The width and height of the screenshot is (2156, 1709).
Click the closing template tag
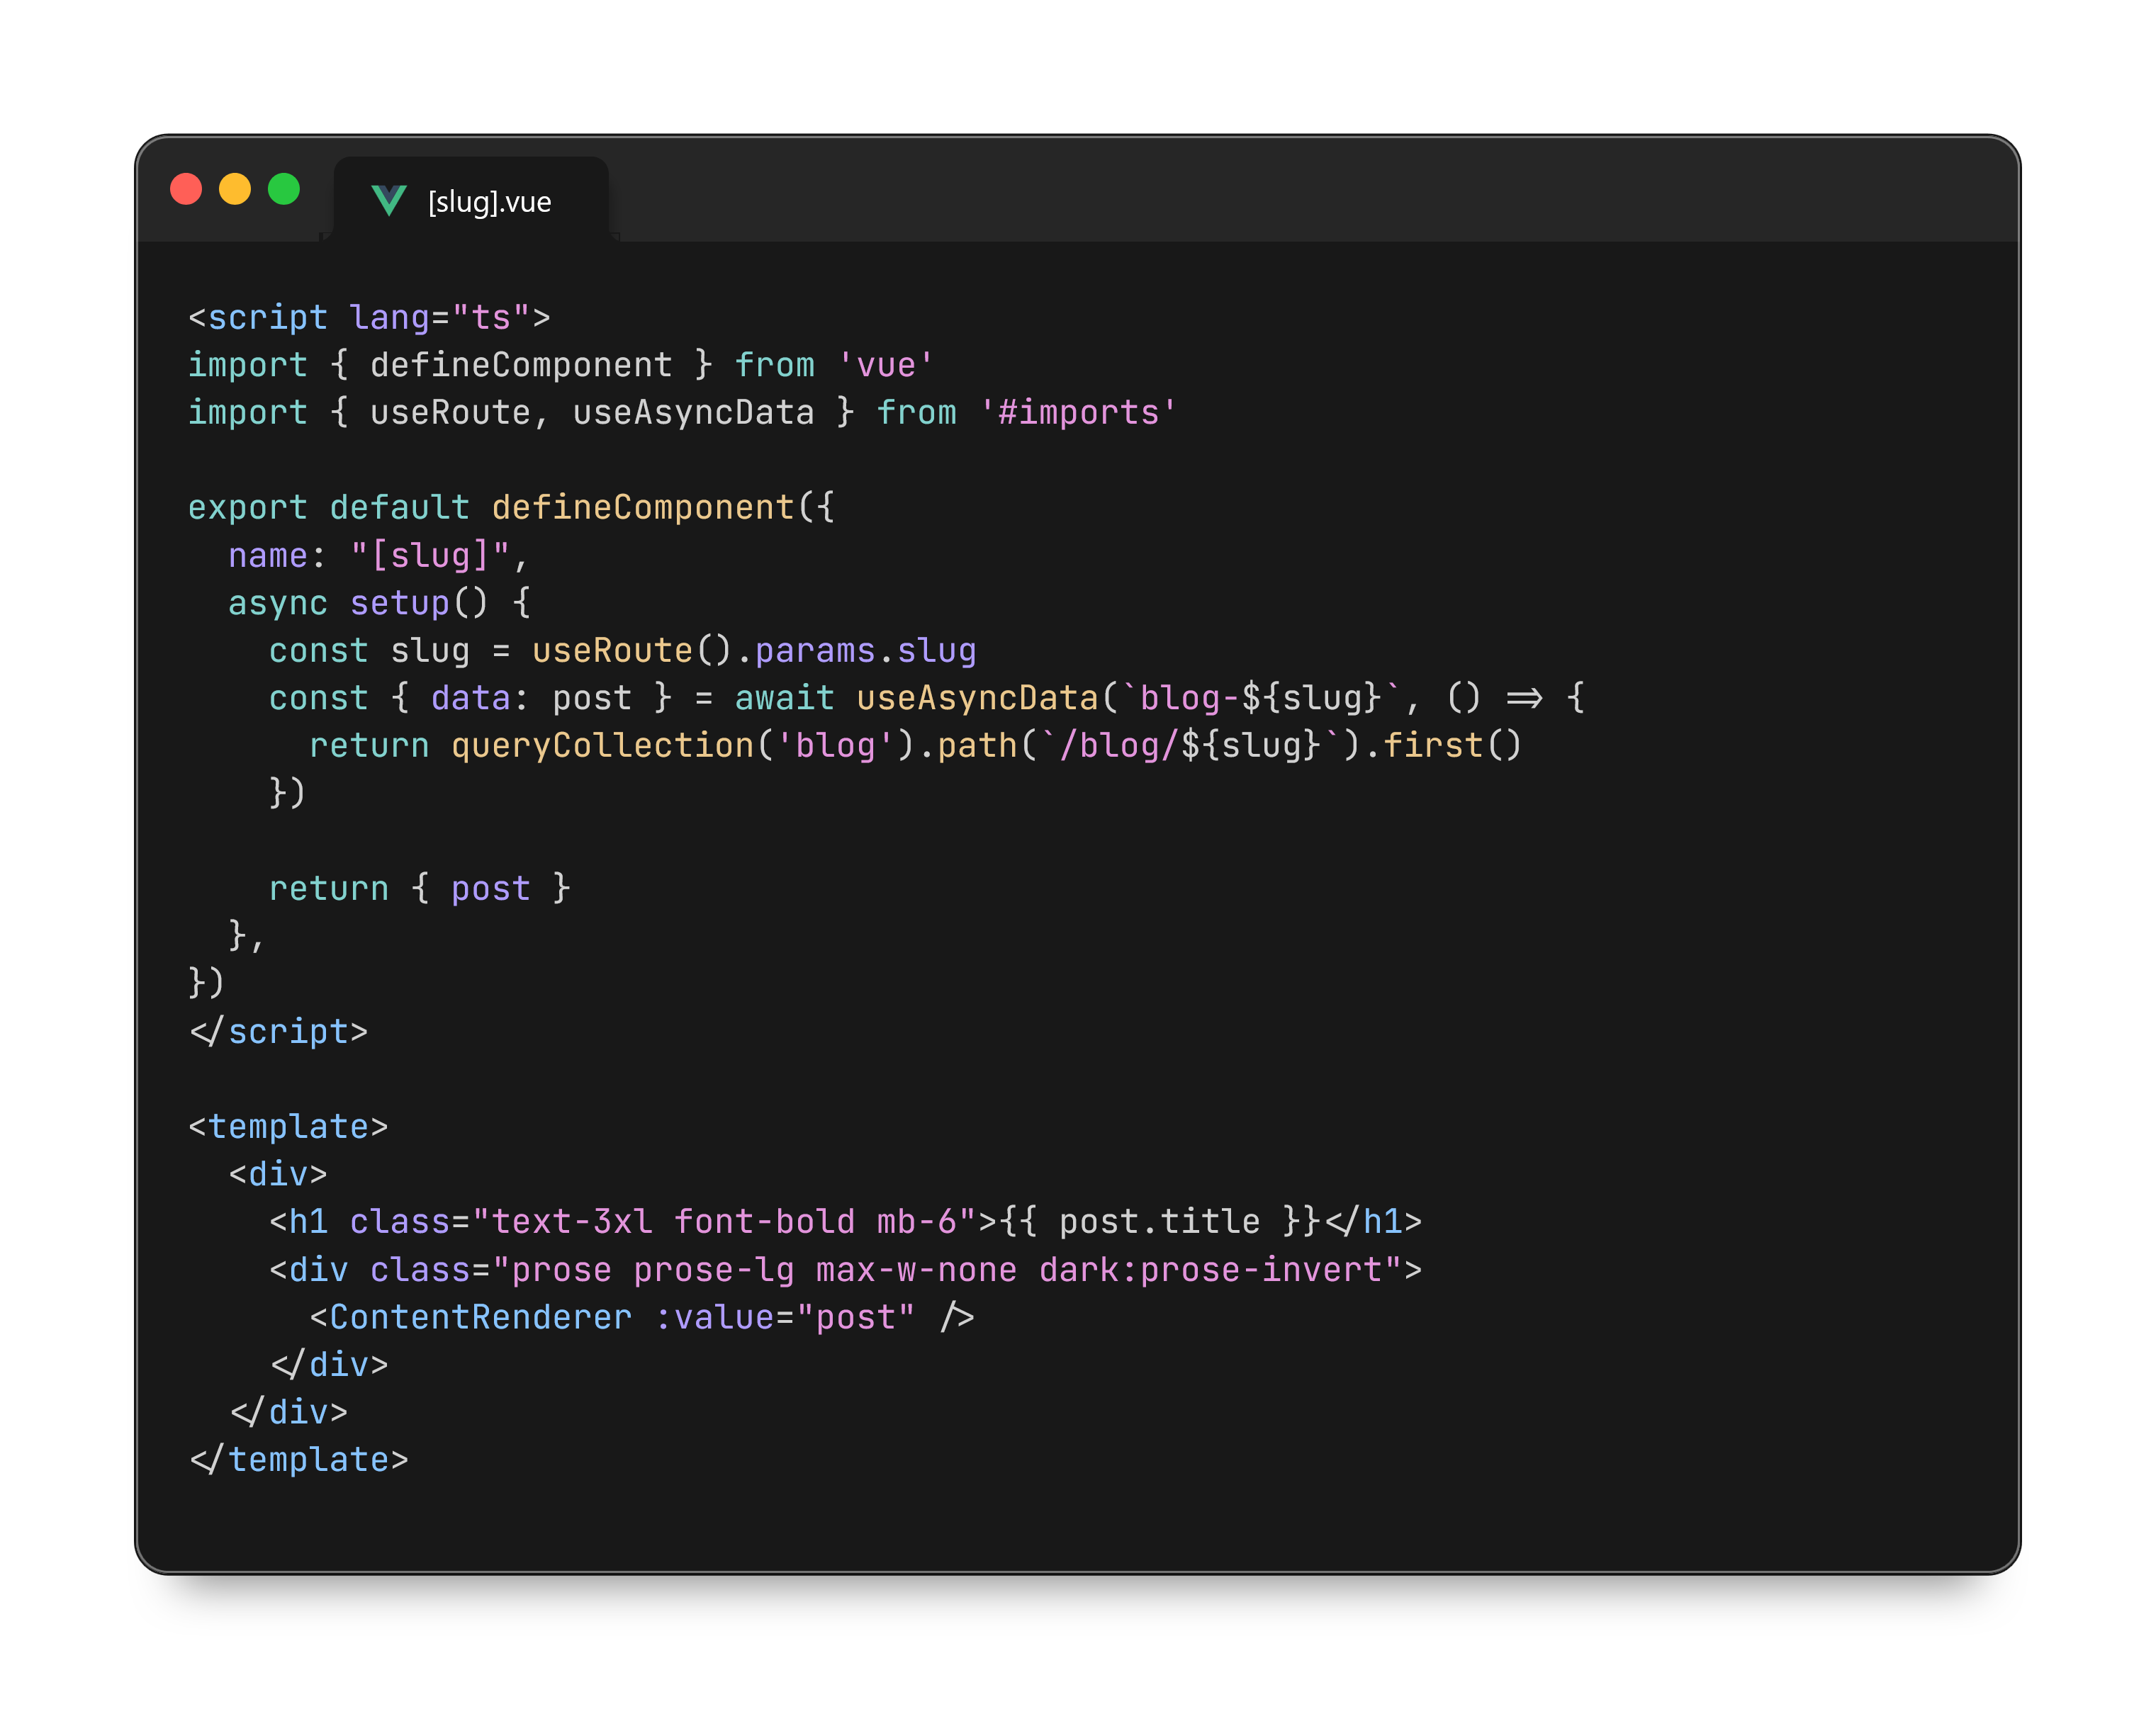(x=298, y=1460)
